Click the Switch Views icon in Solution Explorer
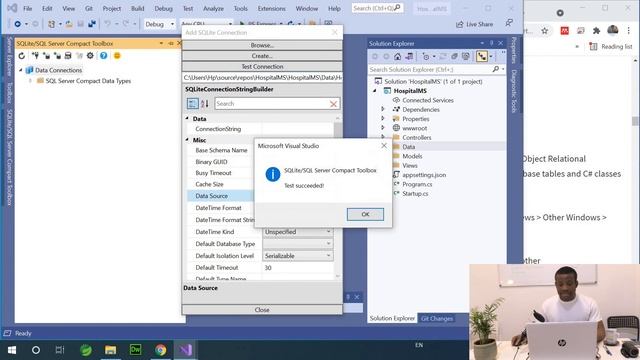Viewport: 640px width, 360px height. pyautogui.click(x=409, y=57)
